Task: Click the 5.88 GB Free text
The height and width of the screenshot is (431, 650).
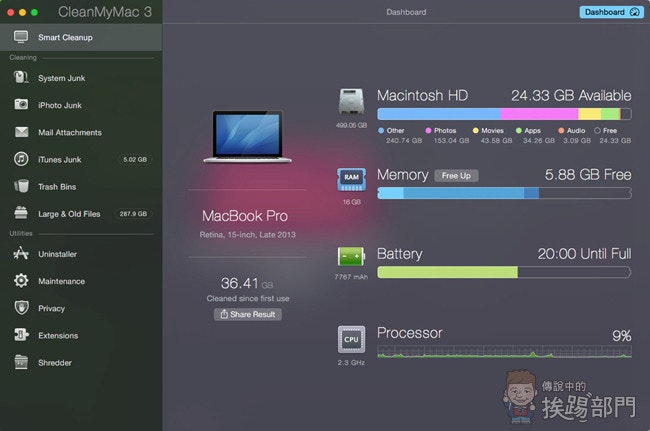Action: pos(588,175)
